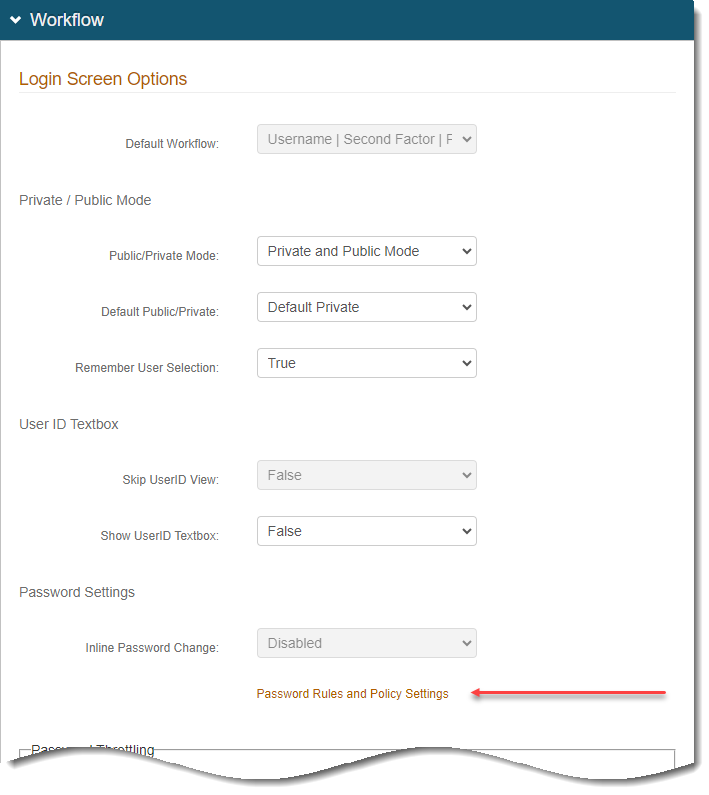Click the Password Settings subheading
The width and height of the screenshot is (709, 795).
(77, 592)
